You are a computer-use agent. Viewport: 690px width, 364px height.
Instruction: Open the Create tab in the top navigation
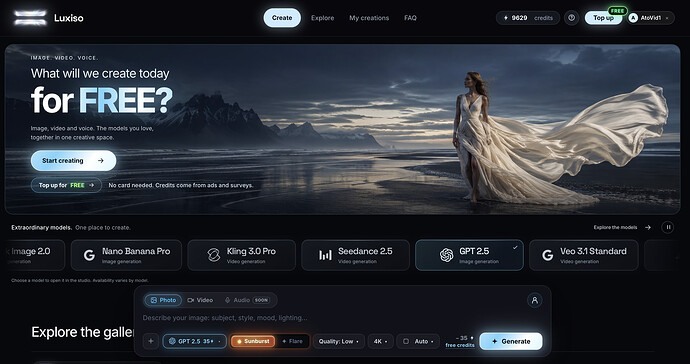click(x=282, y=18)
